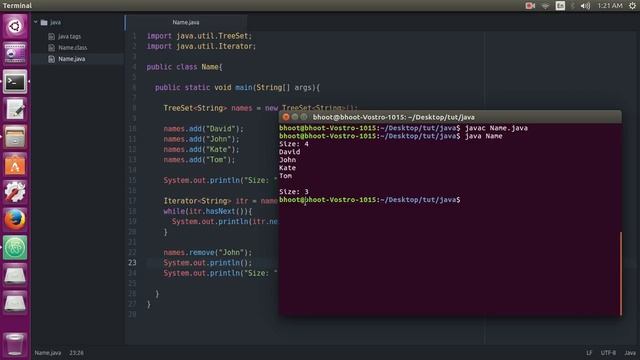
Task: Open System Settings wrench-and-gear icon
Action: 15,192
